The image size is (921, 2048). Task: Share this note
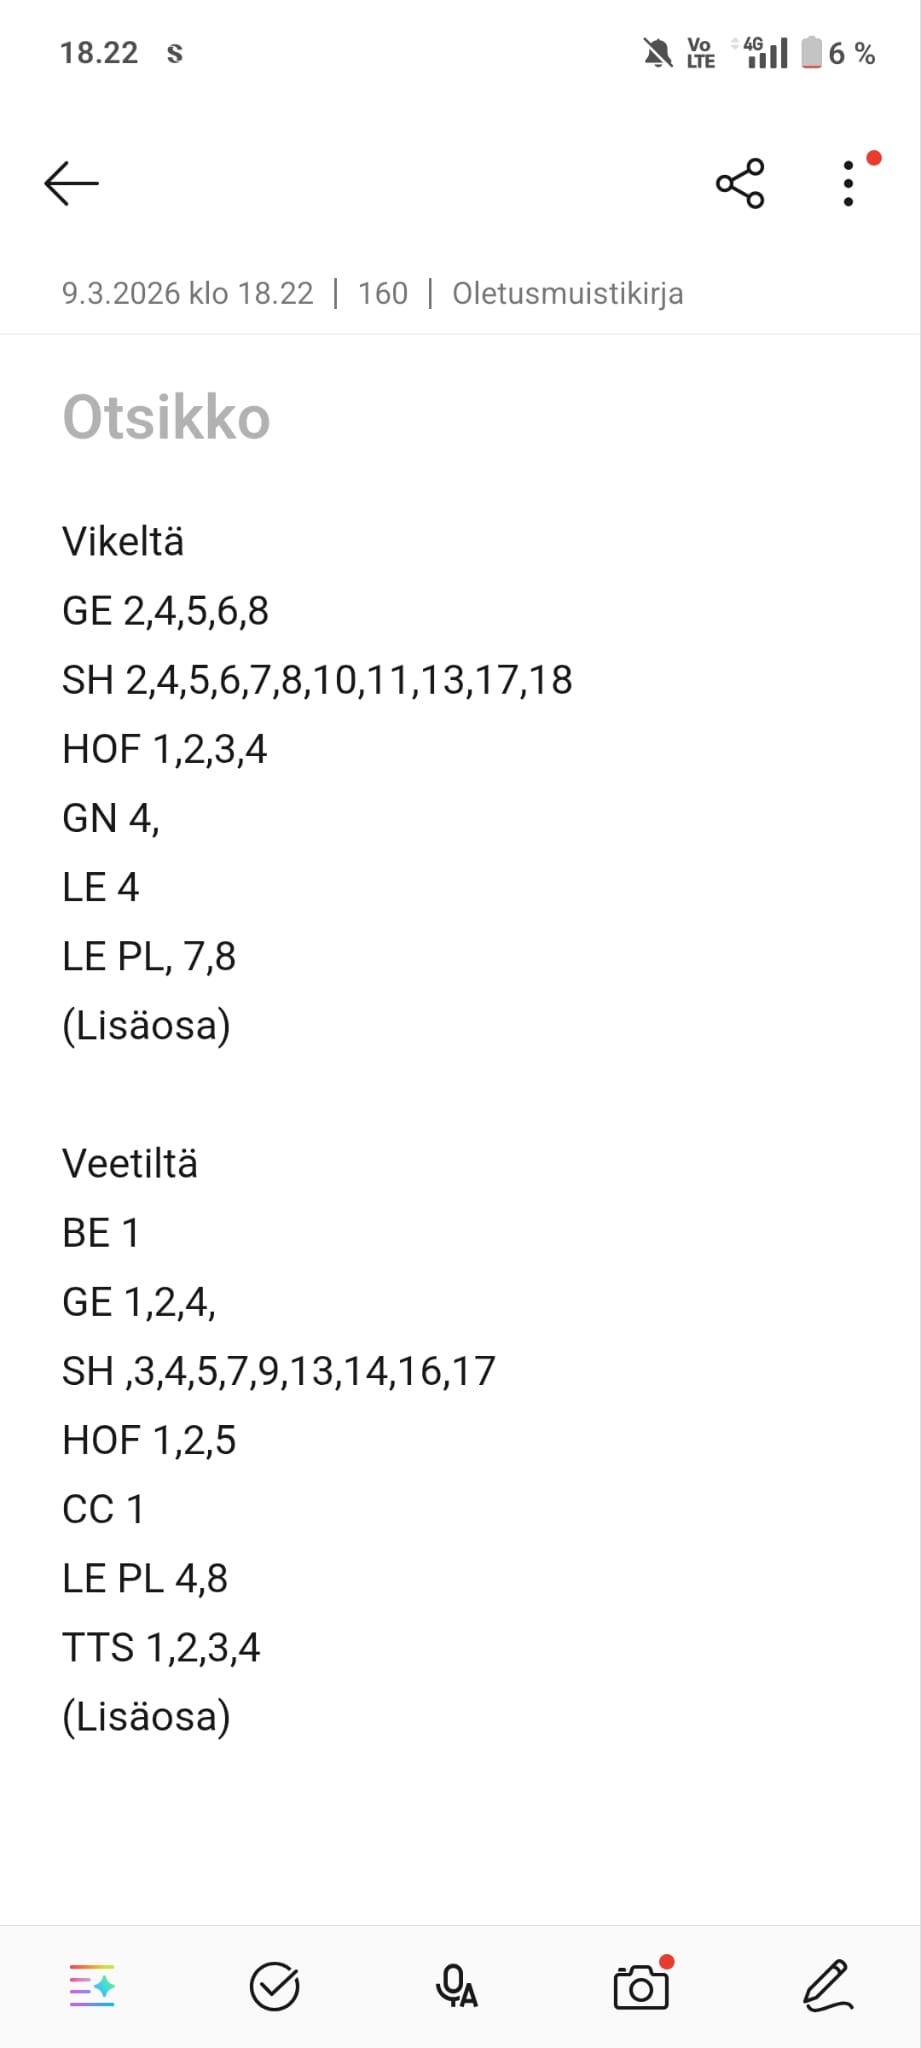point(740,184)
